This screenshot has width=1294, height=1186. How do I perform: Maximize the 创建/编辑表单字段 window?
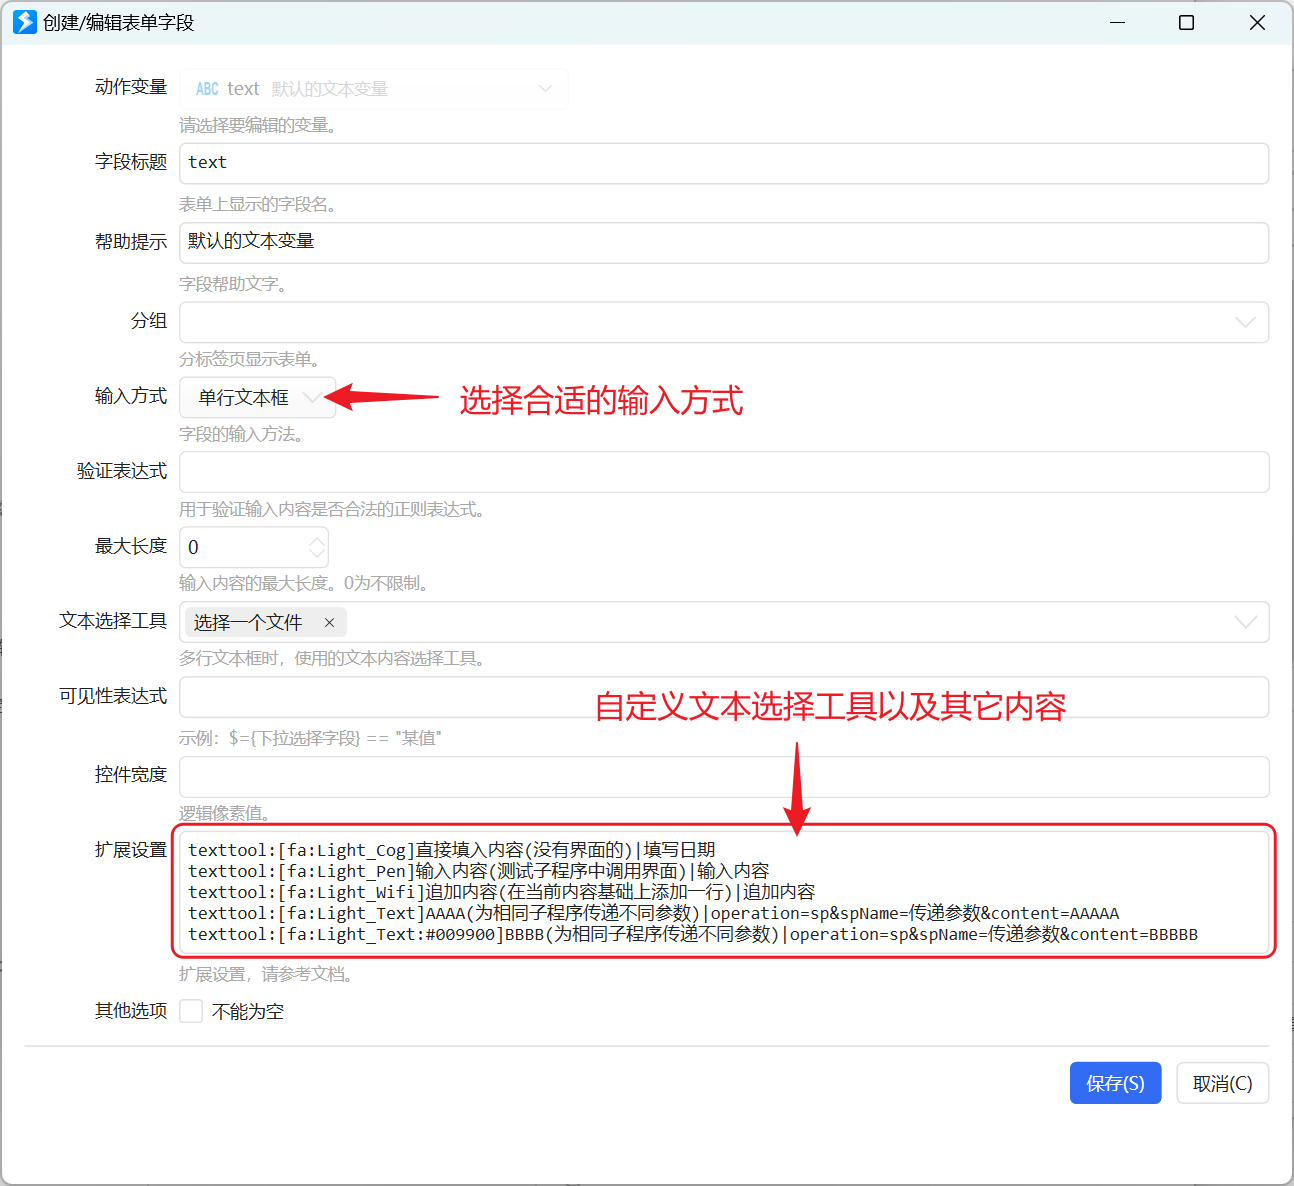point(1187,22)
